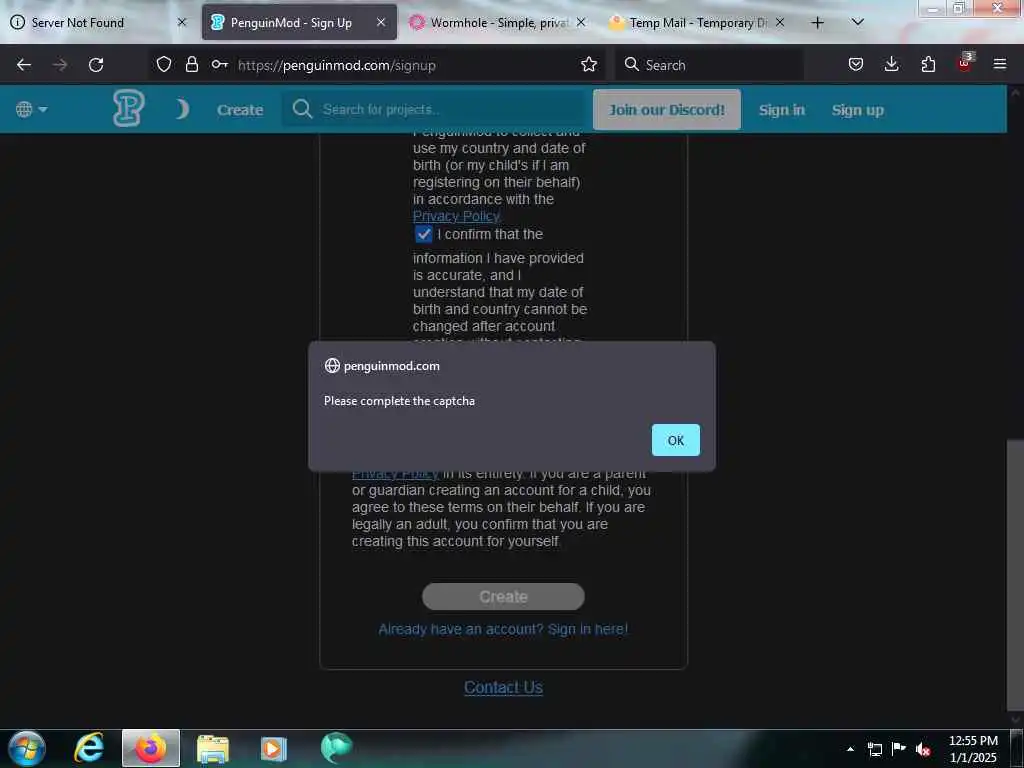Viewport: 1024px width, 768px height.
Task: Switch to the Temp Mail tab
Action: (696, 23)
